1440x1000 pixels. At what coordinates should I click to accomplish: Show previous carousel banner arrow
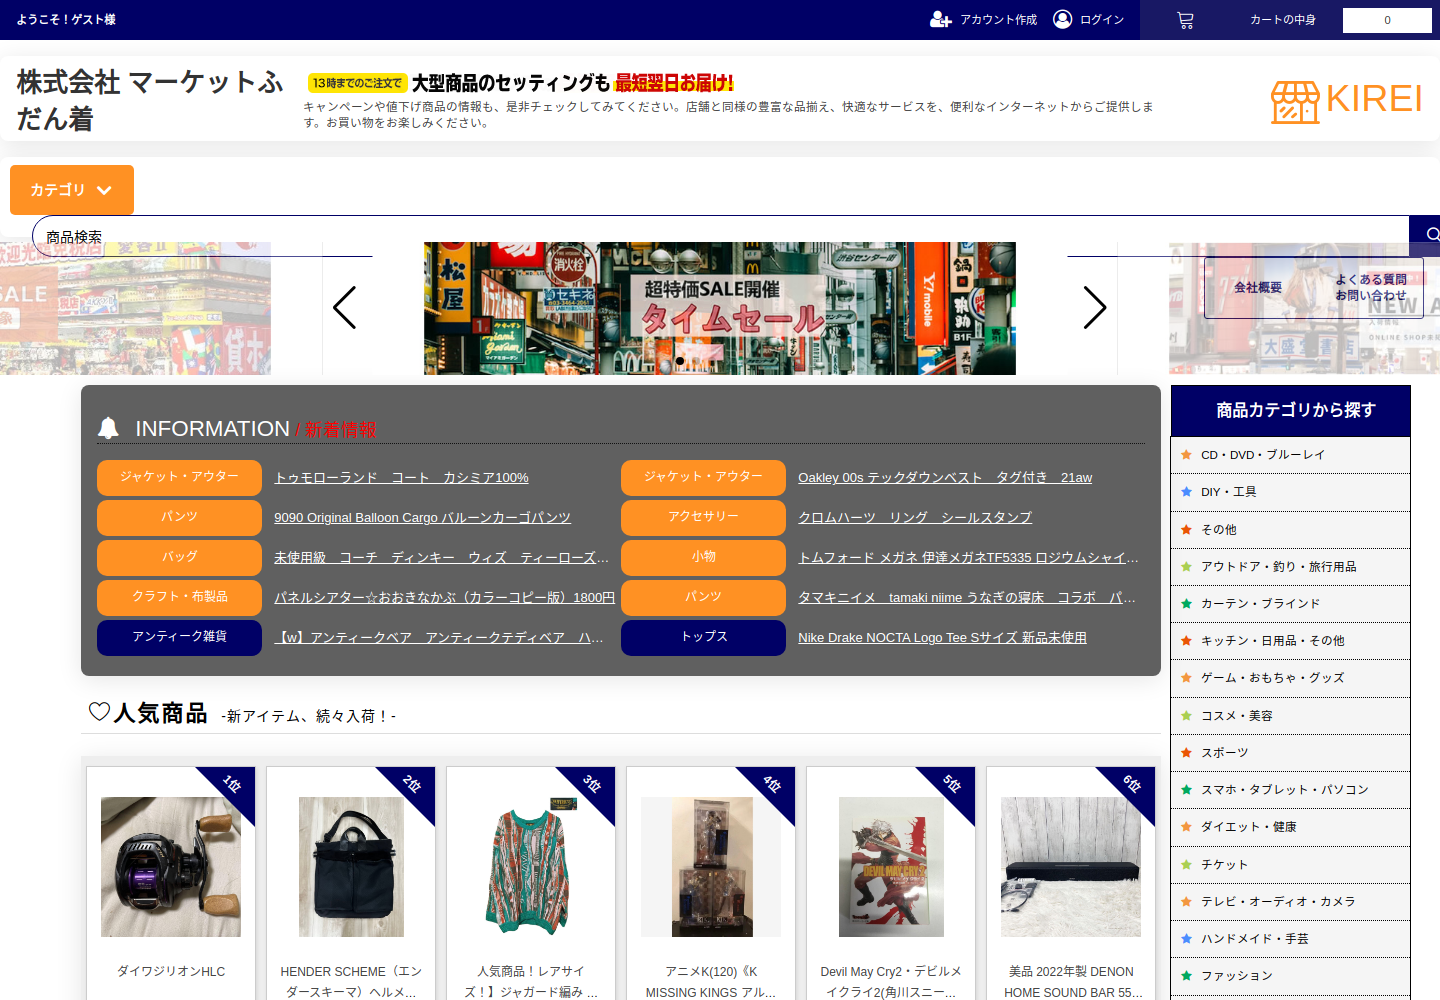[x=345, y=307]
